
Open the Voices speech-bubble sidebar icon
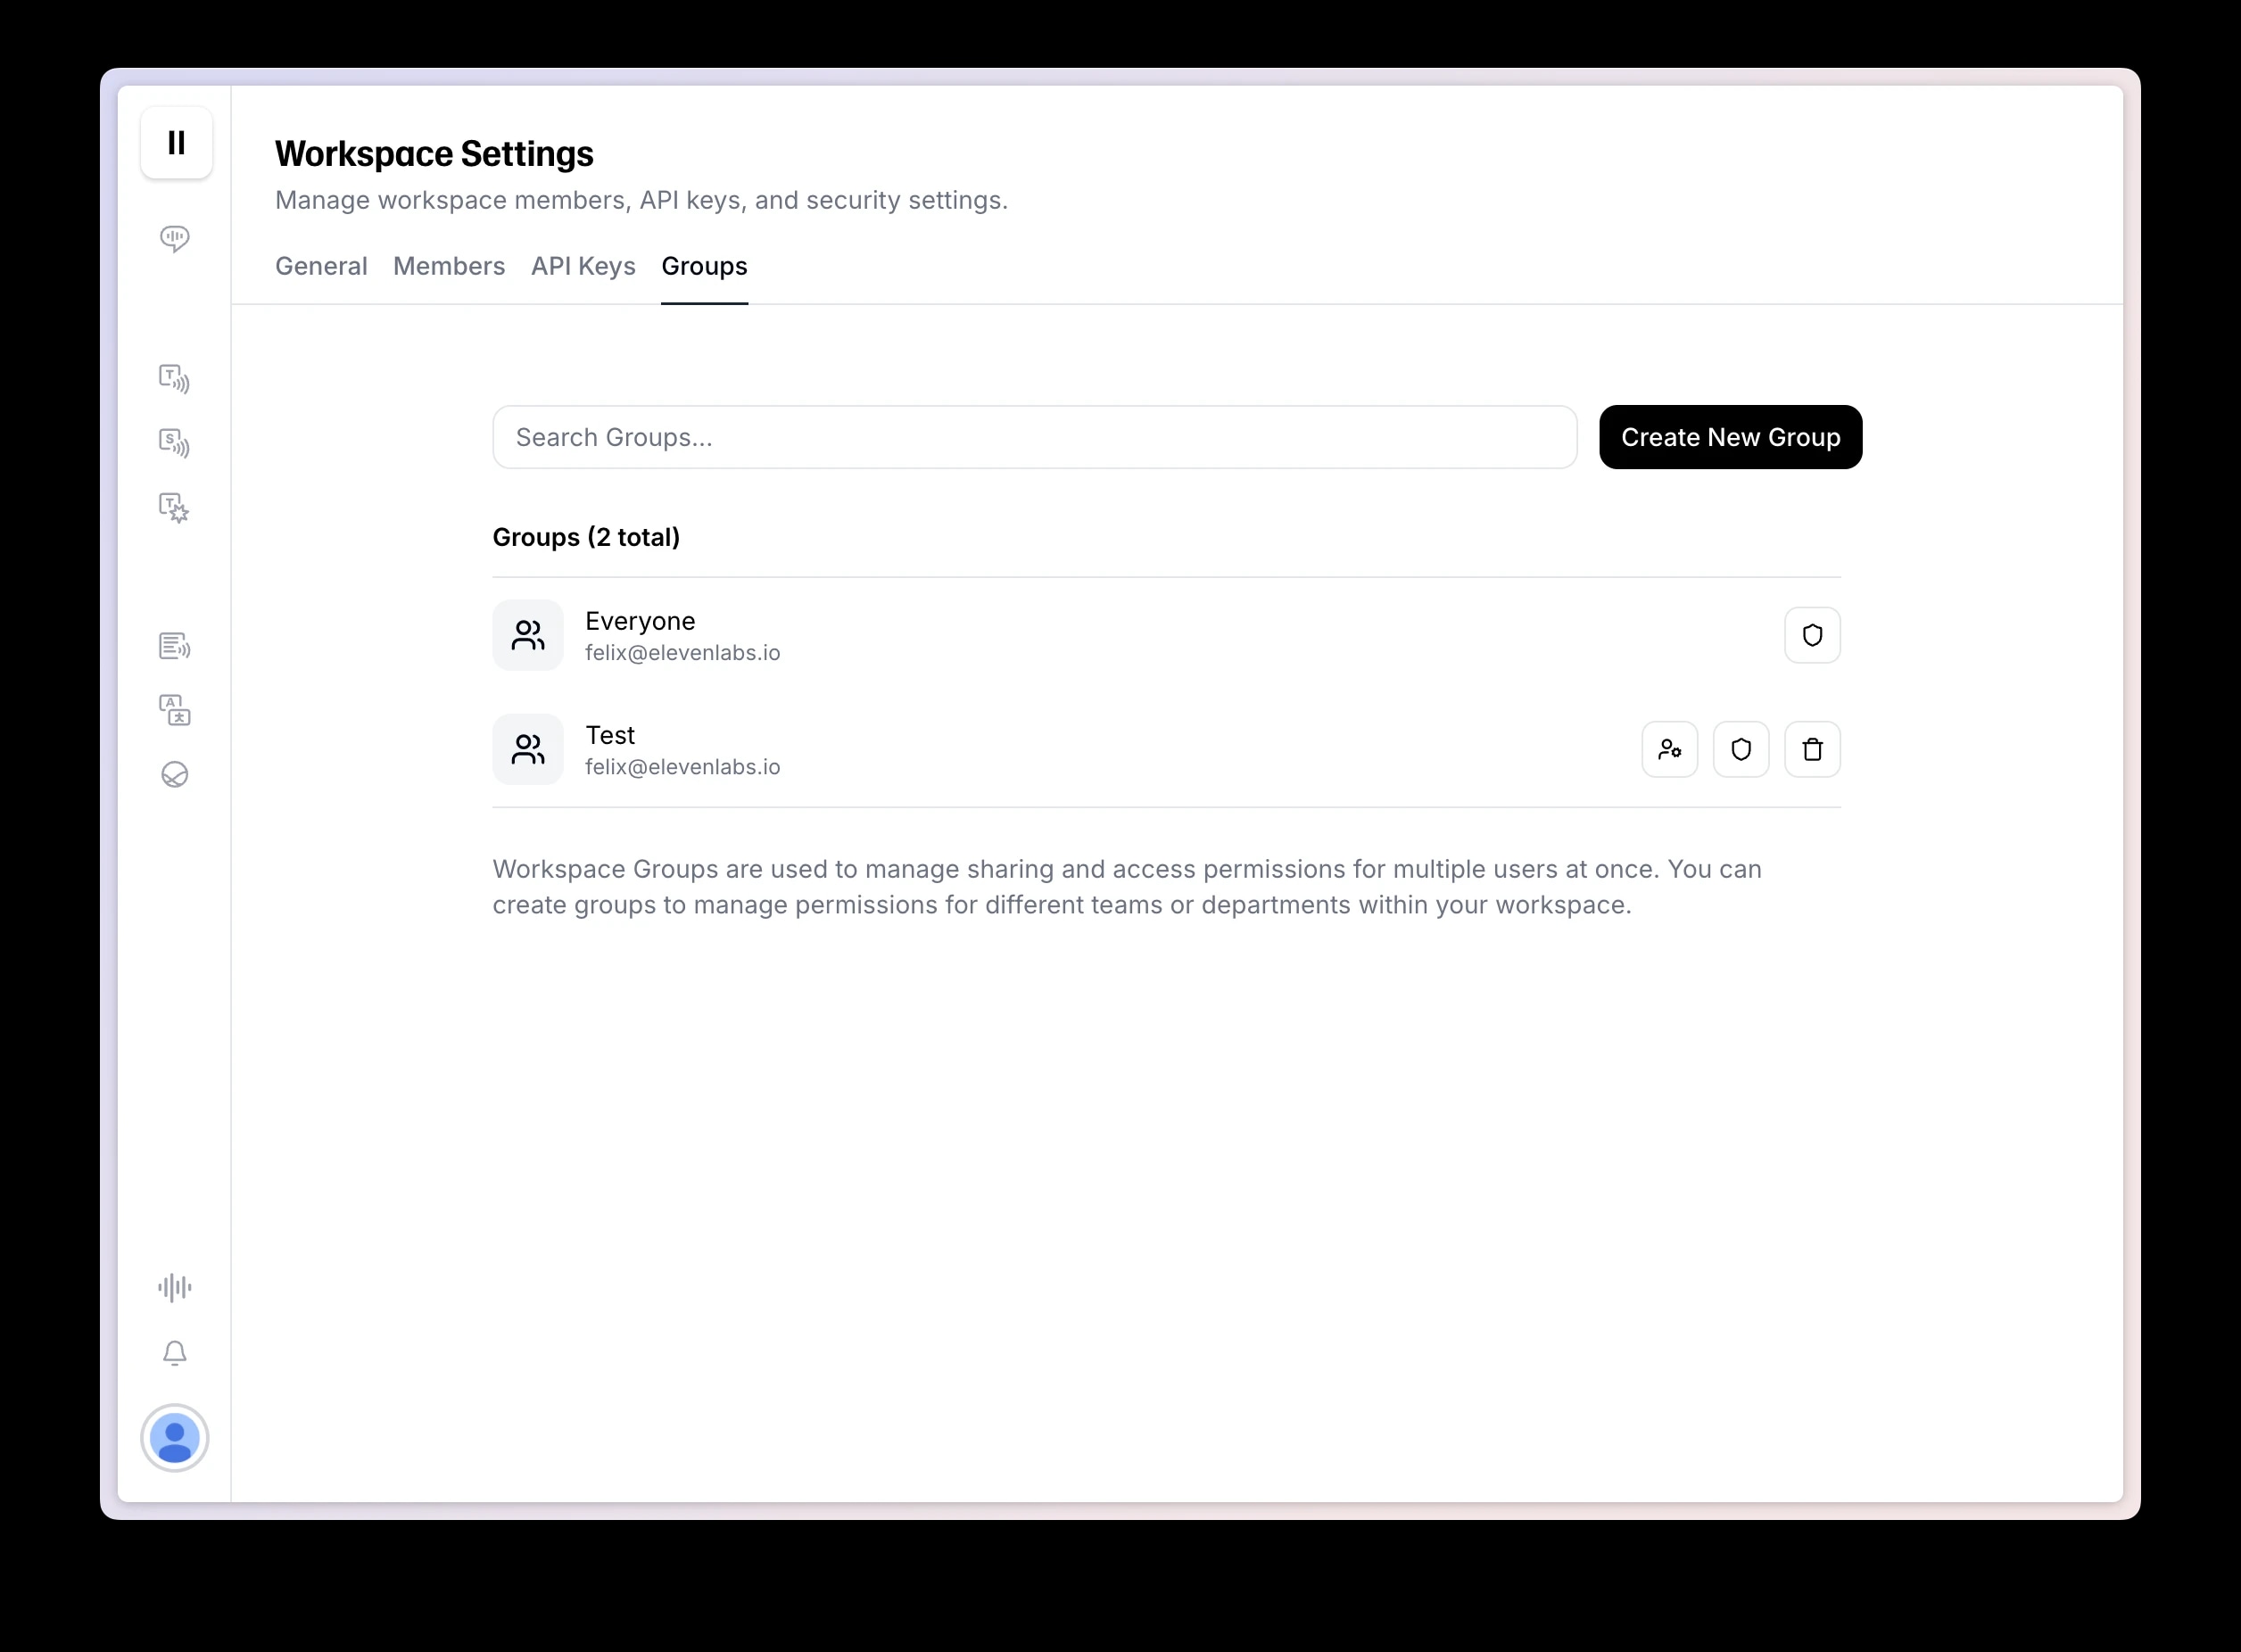click(175, 239)
